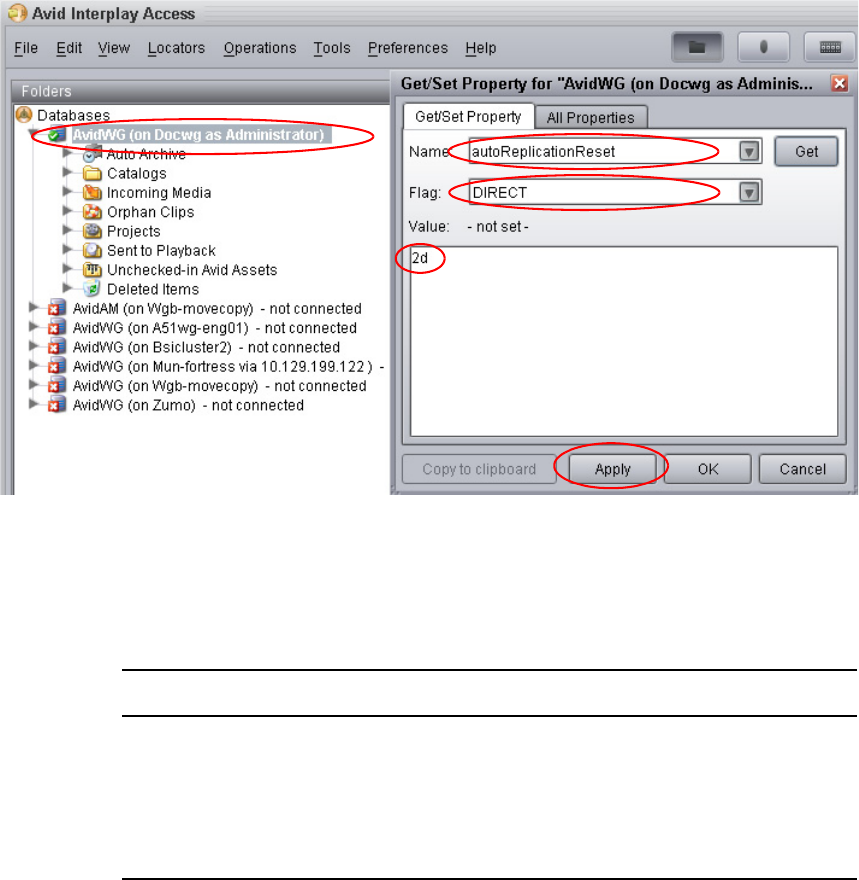Select the Catalogs tree row

[137, 173]
